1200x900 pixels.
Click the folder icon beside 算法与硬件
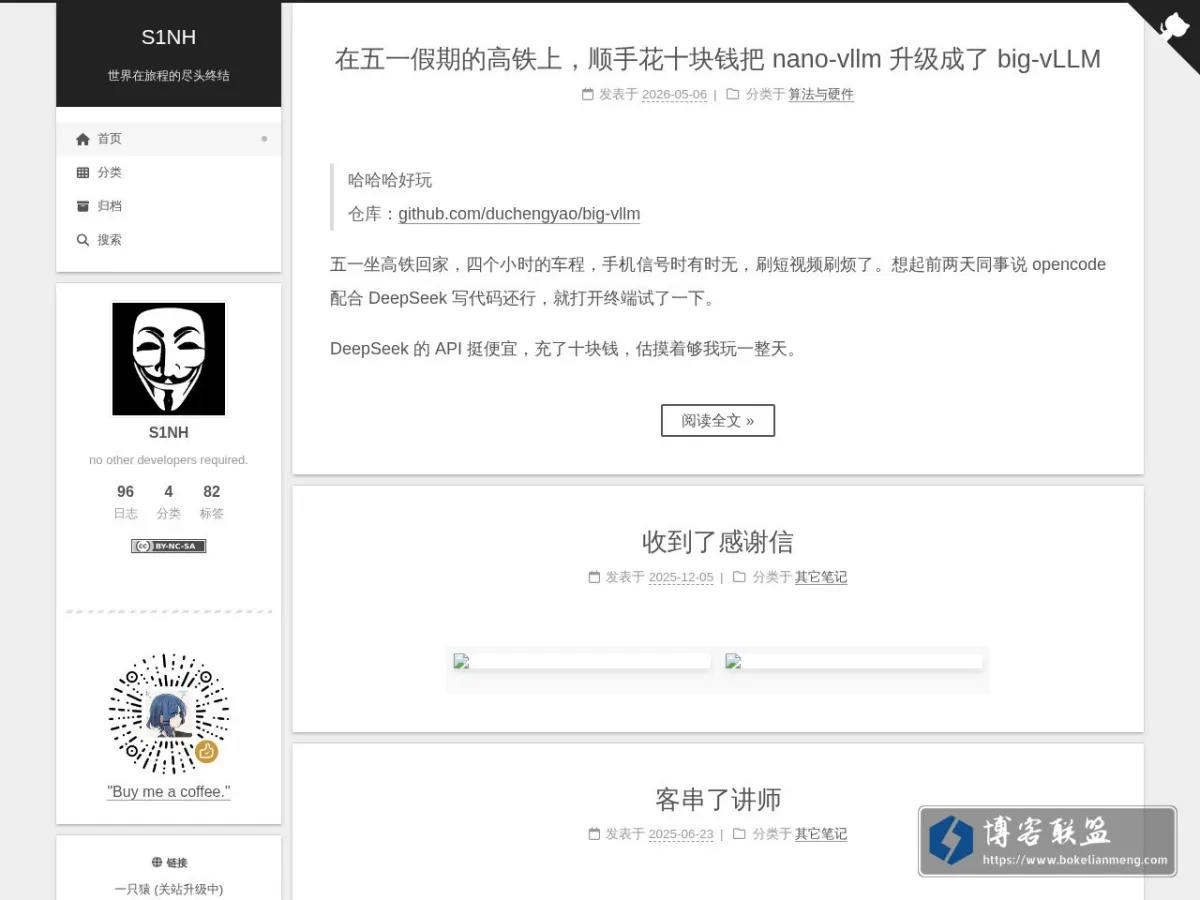(733, 95)
